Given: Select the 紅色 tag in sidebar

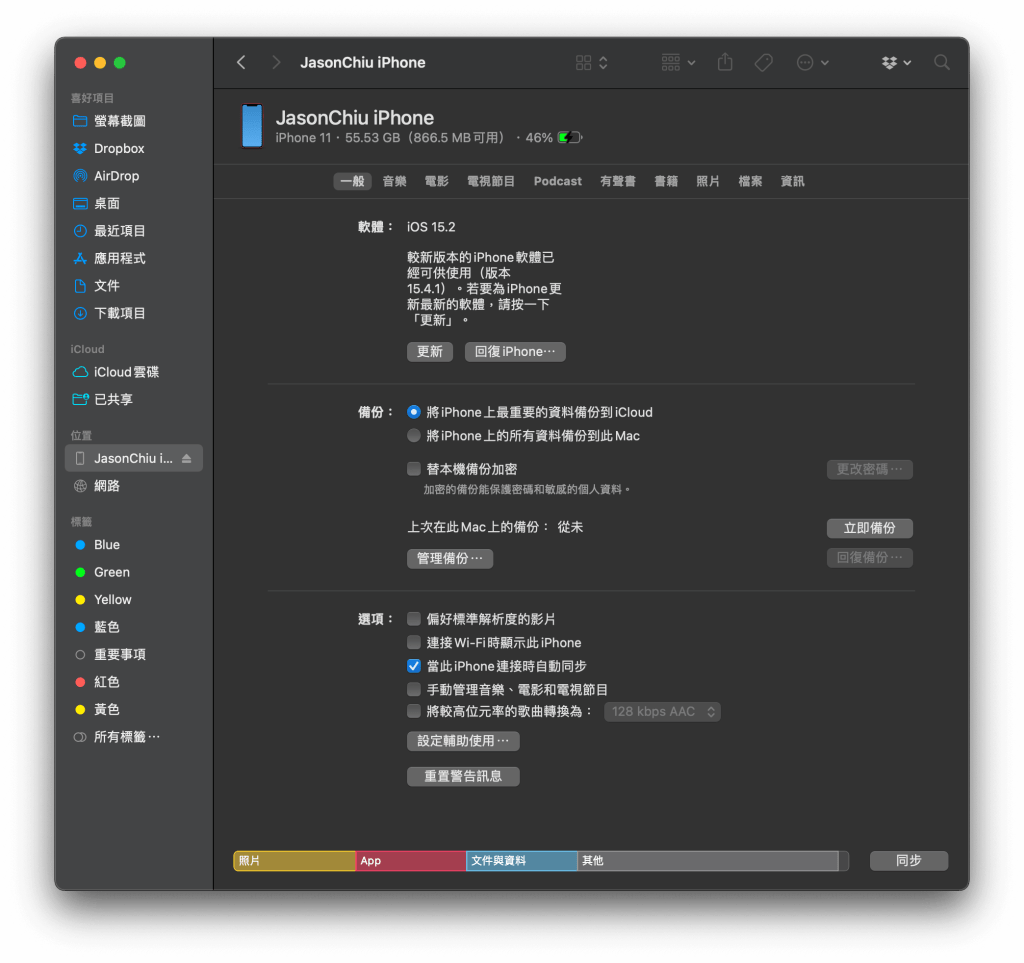Looking at the screenshot, I should point(106,682).
